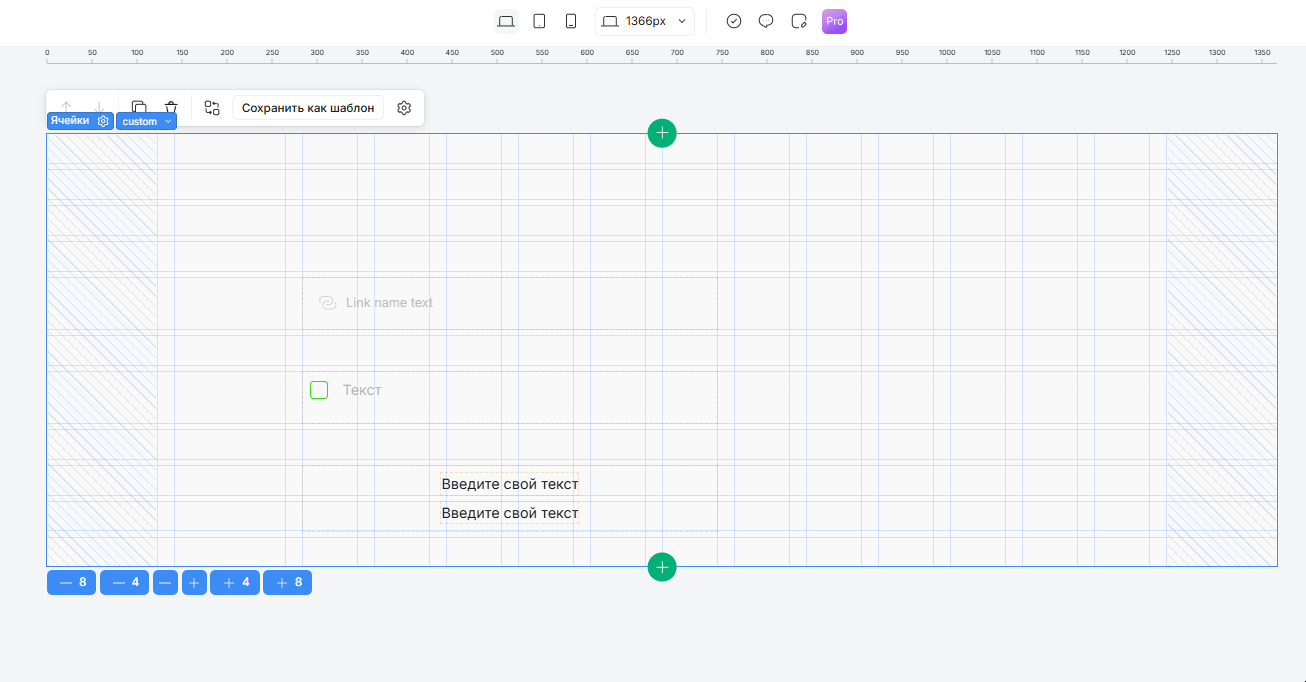Delete the block with trash icon

pyautogui.click(x=171, y=107)
